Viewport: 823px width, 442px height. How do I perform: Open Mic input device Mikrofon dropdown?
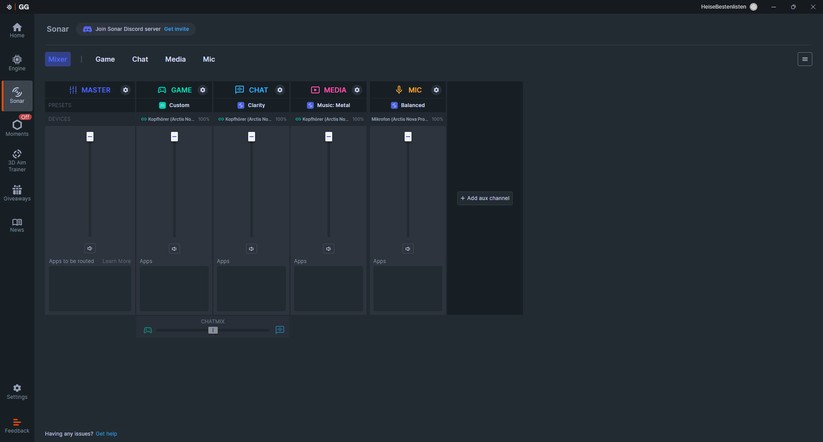[408, 119]
